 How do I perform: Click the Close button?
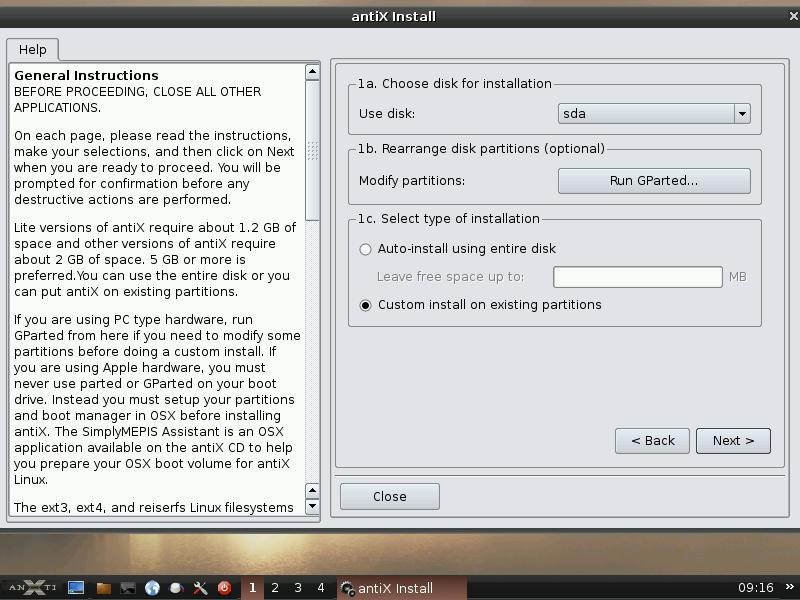click(x=390, y=496)
